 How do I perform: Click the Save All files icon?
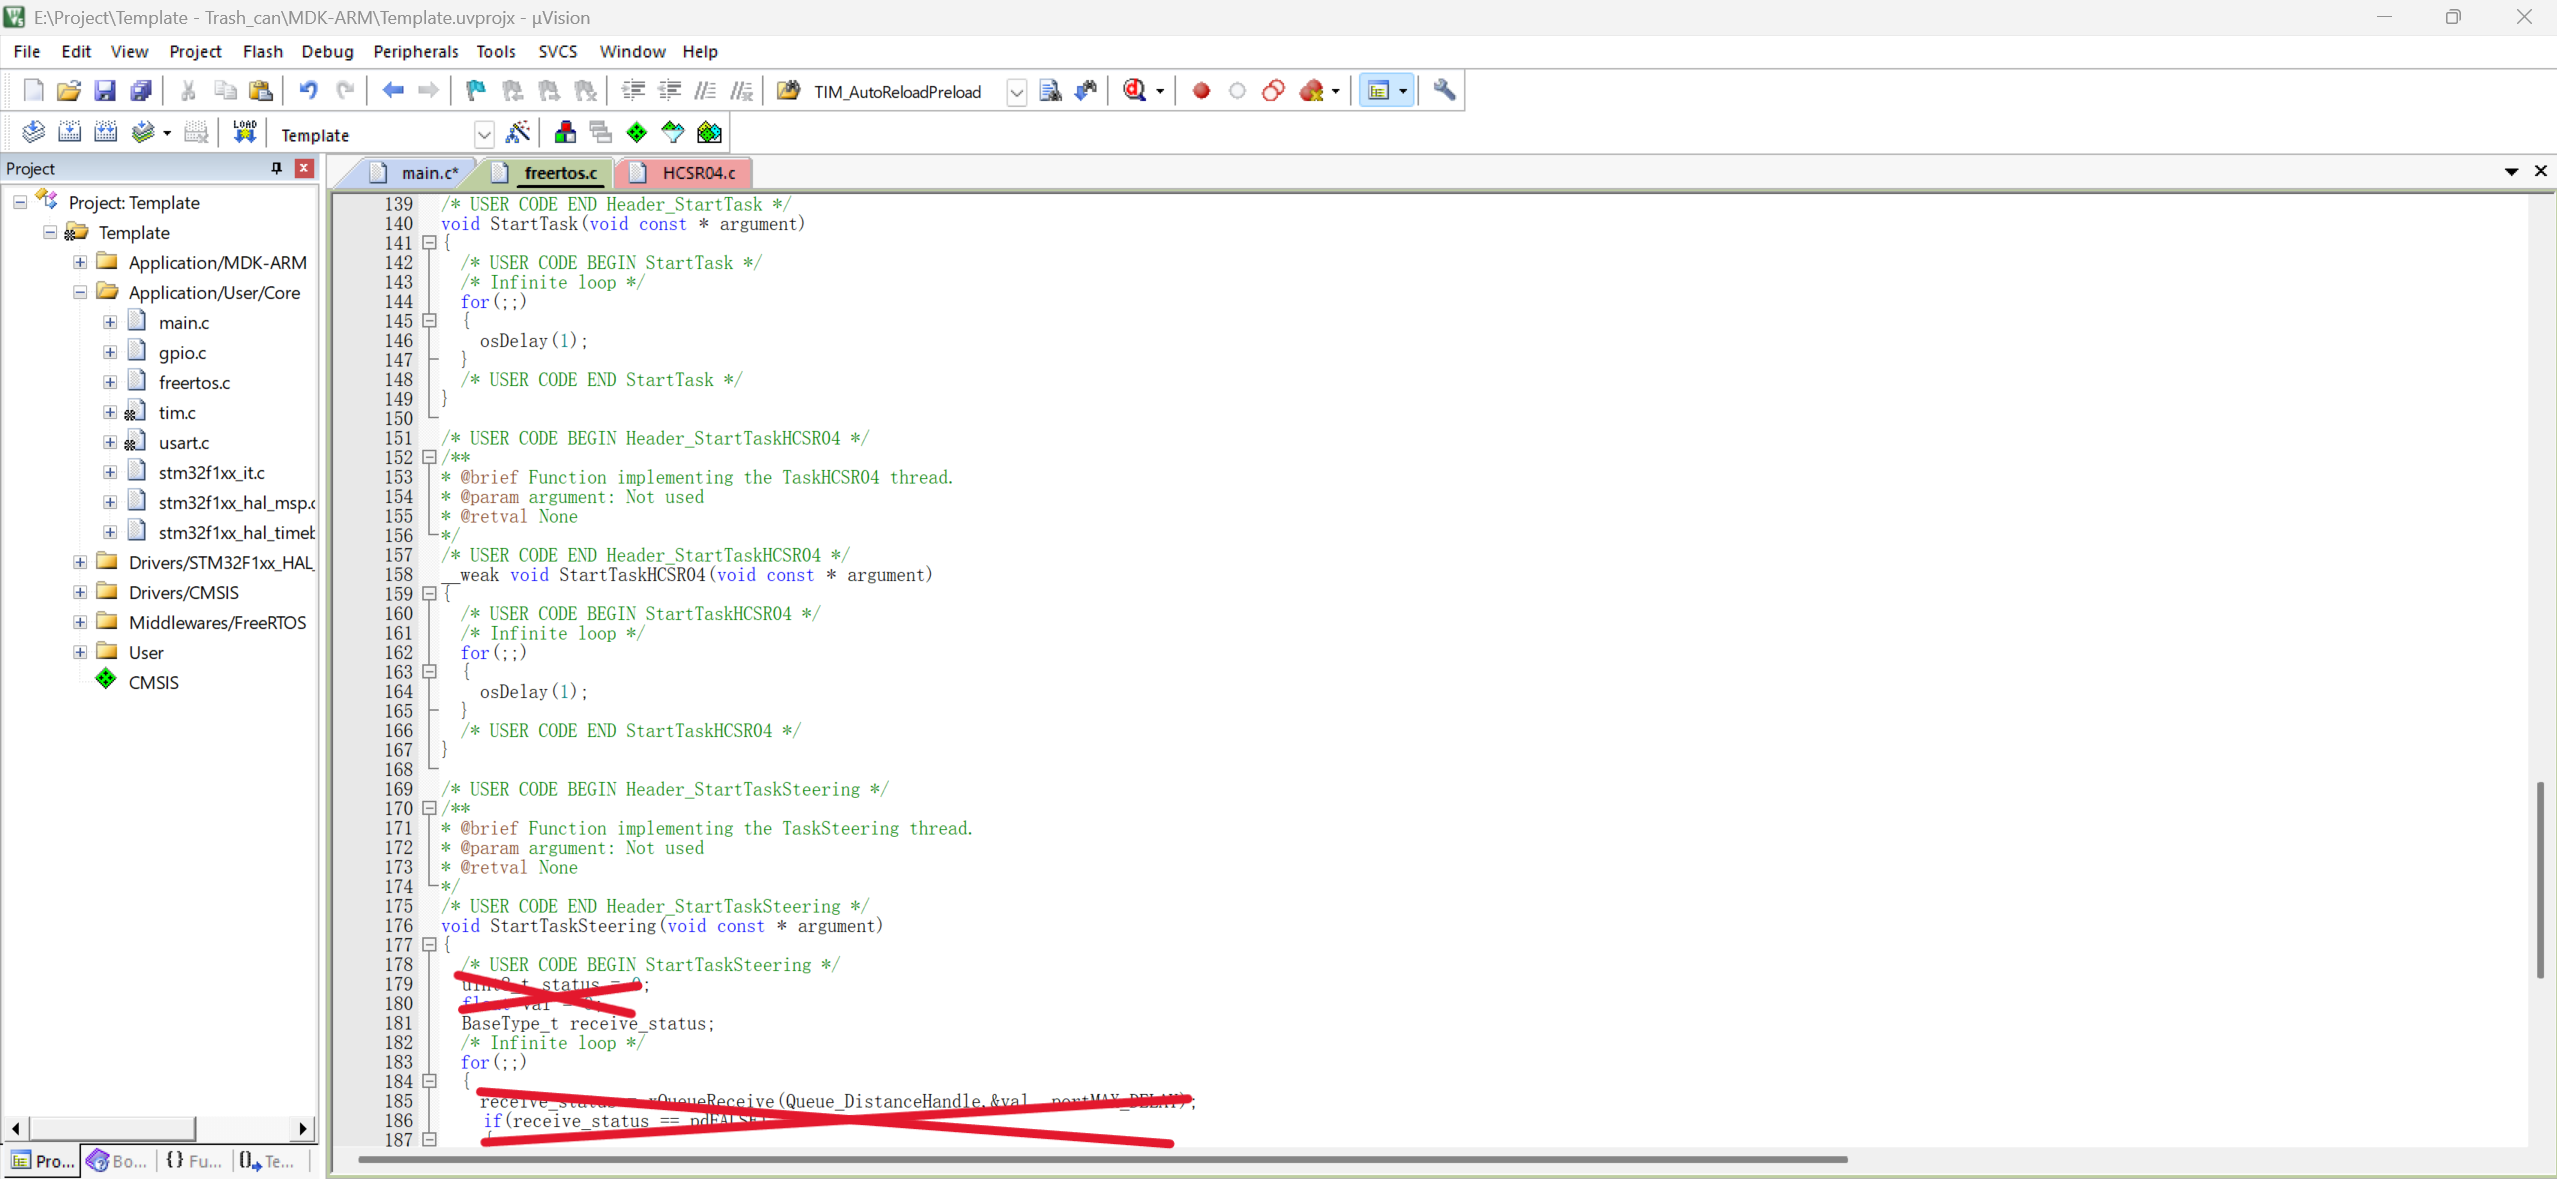pos(141,91)
